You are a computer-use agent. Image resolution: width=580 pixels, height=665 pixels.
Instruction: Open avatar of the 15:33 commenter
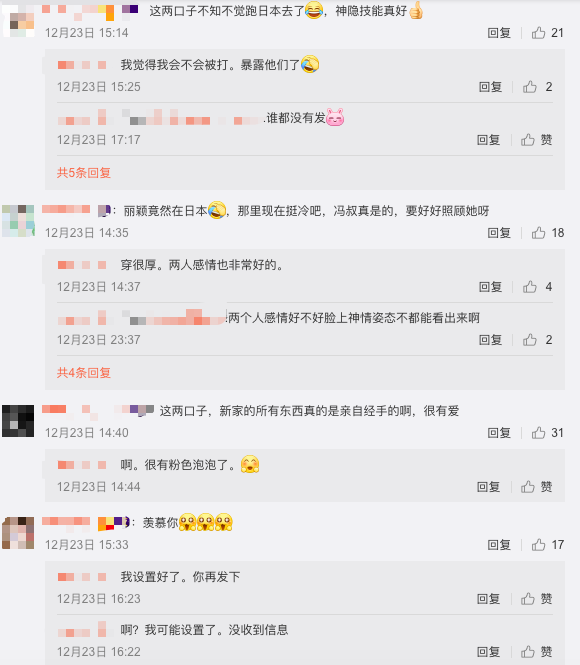18,533
